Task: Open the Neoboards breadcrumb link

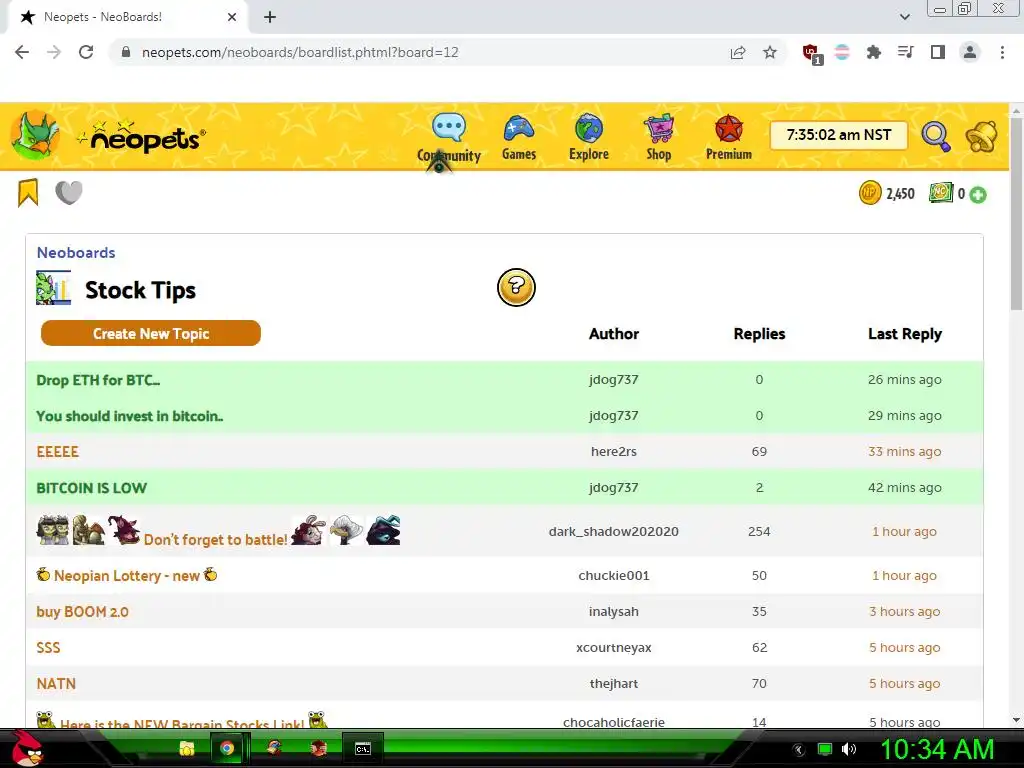Action: click(76, 253)
